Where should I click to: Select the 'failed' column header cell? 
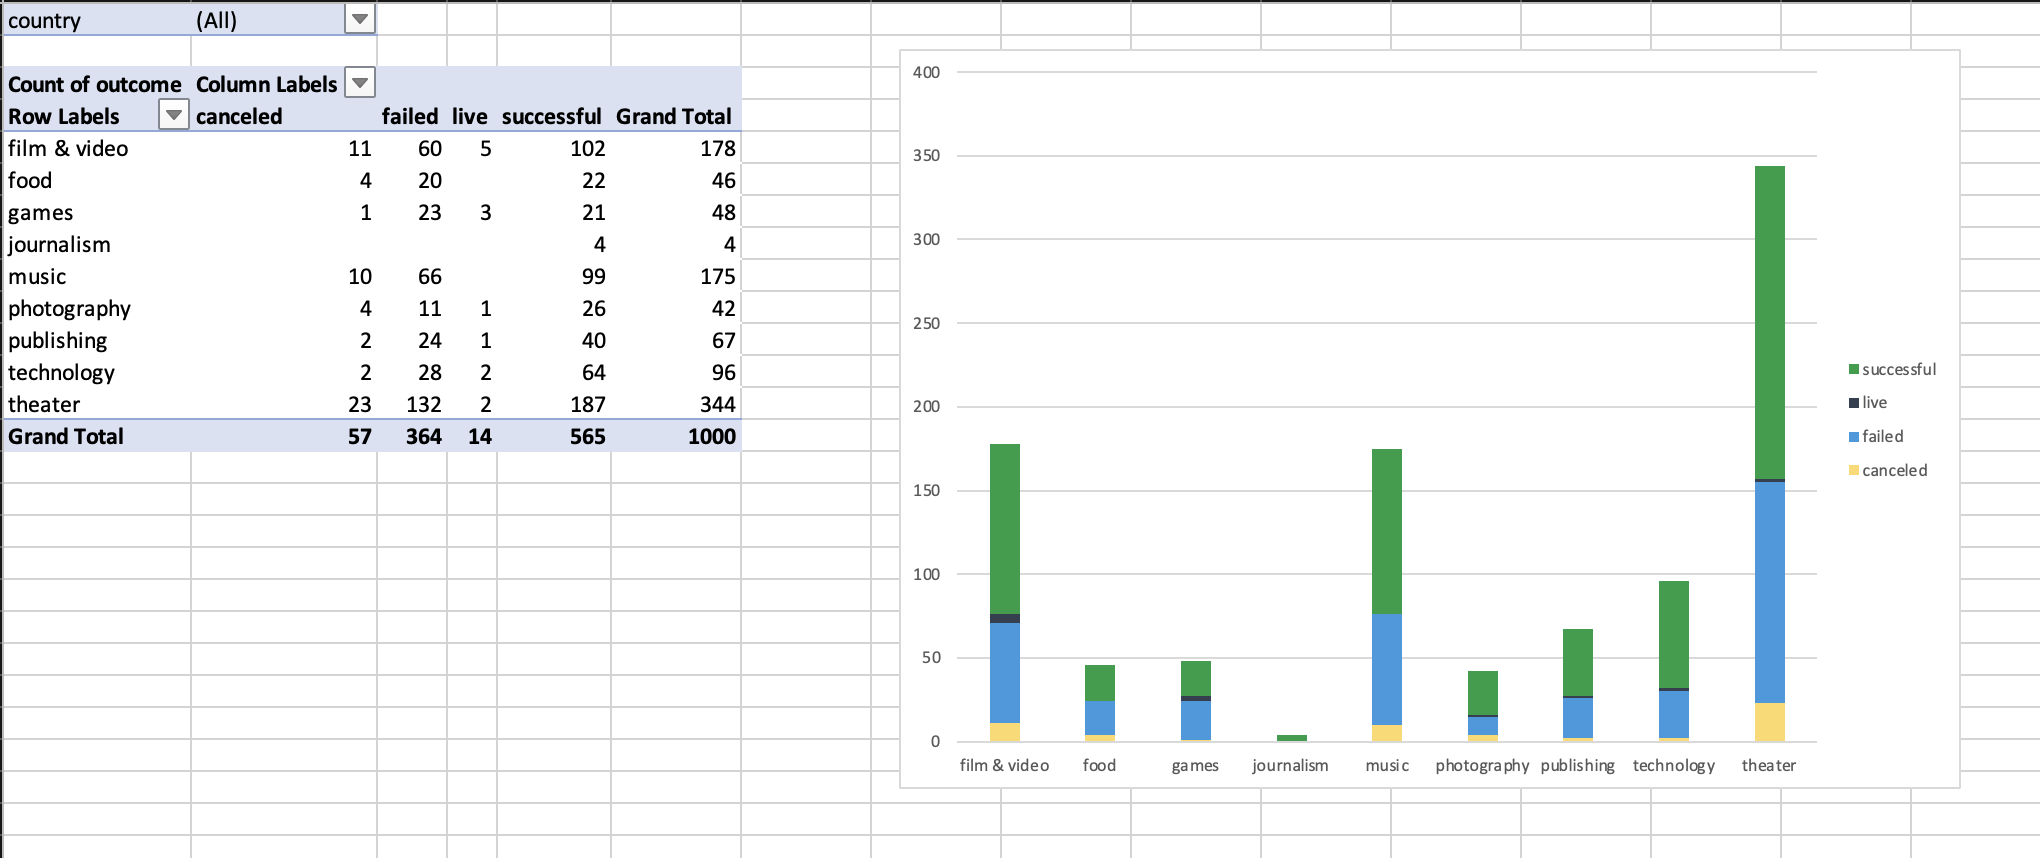point(410,116)
